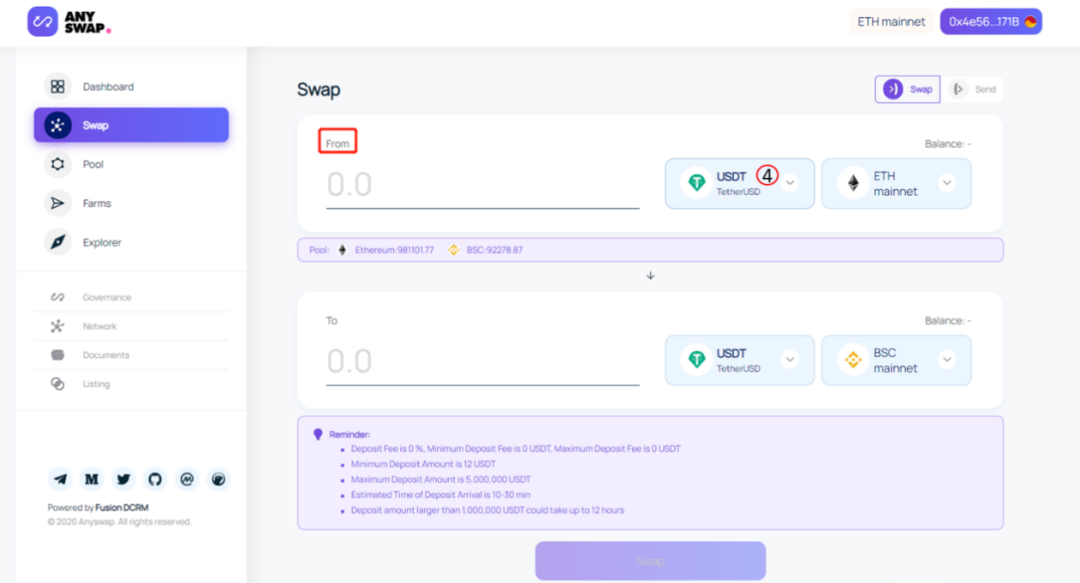Click the Dashboard grid icon
Viewport: 1080px width, 583px height.
(58, 86)
